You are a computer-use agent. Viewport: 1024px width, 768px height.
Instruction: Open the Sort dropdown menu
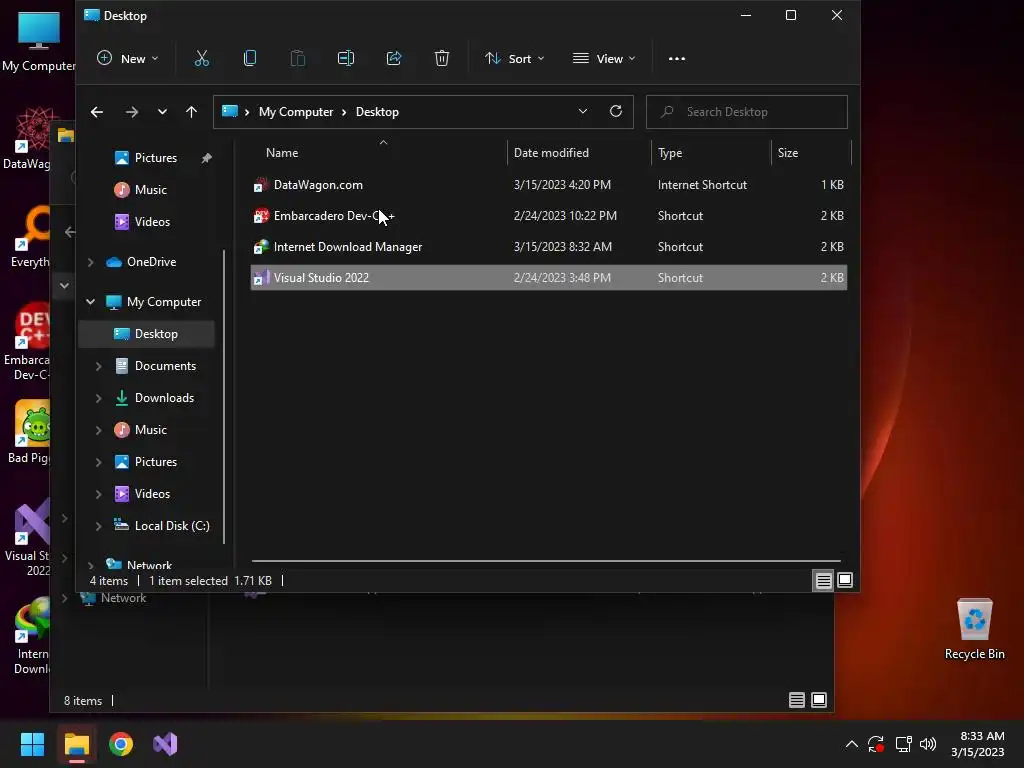pos(515,59)
